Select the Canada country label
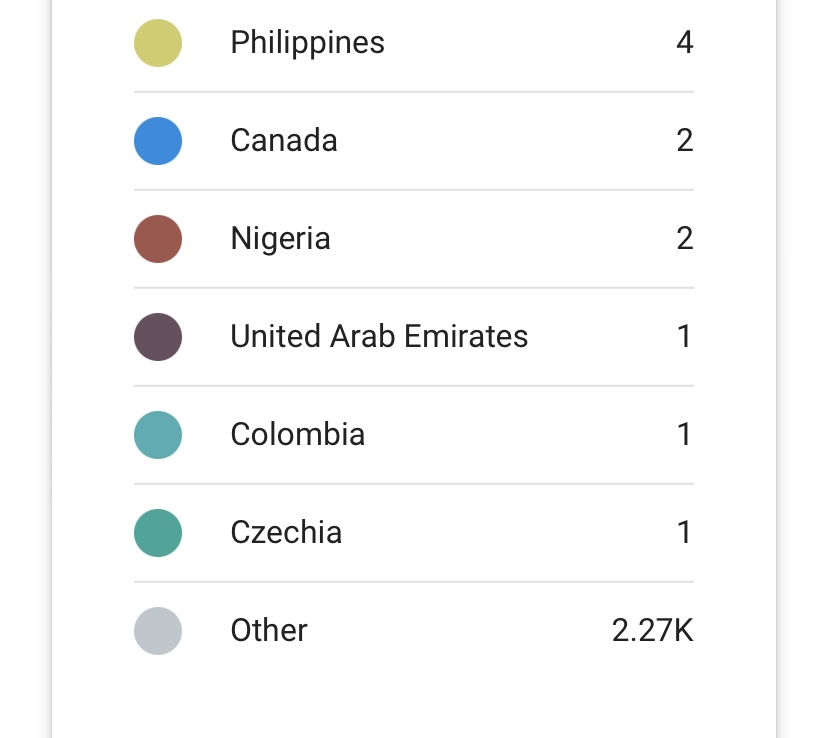Image resolution: width=828 pixels, height=738 pixels. pyautogui.click(x=284, y=140)
